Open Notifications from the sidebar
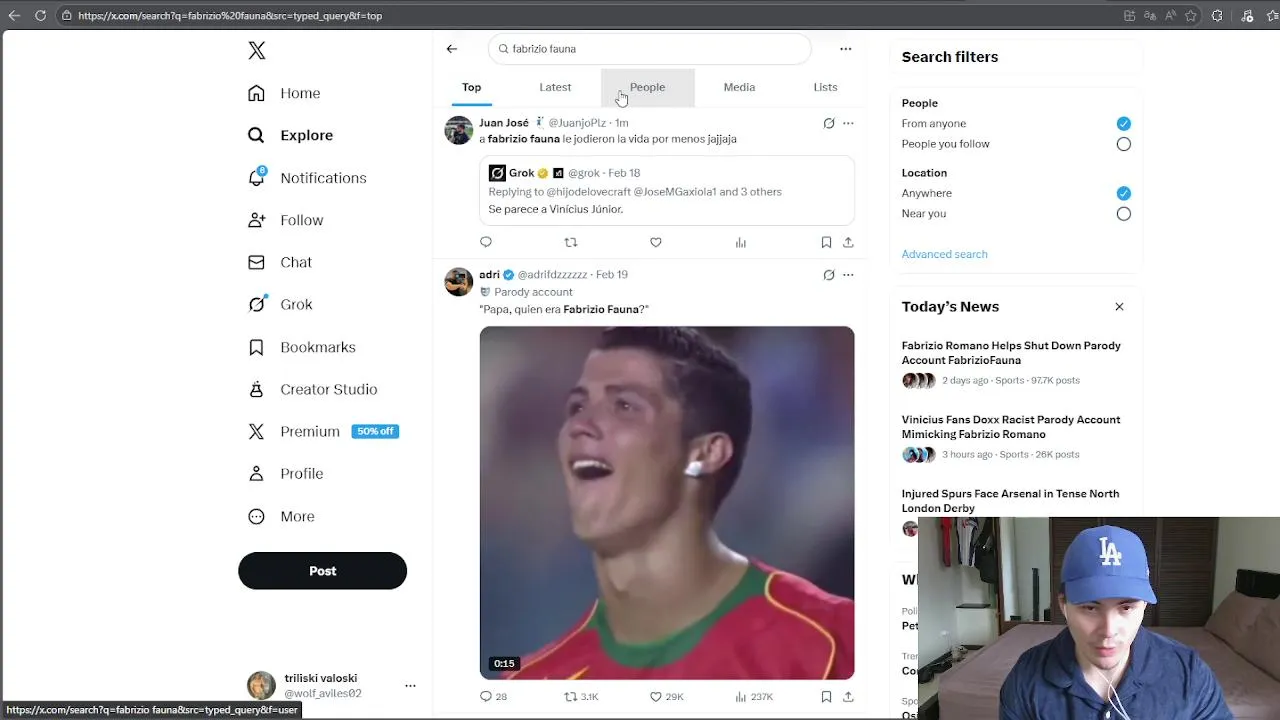This screenshot has width=1280, height=720. [307, 178]
